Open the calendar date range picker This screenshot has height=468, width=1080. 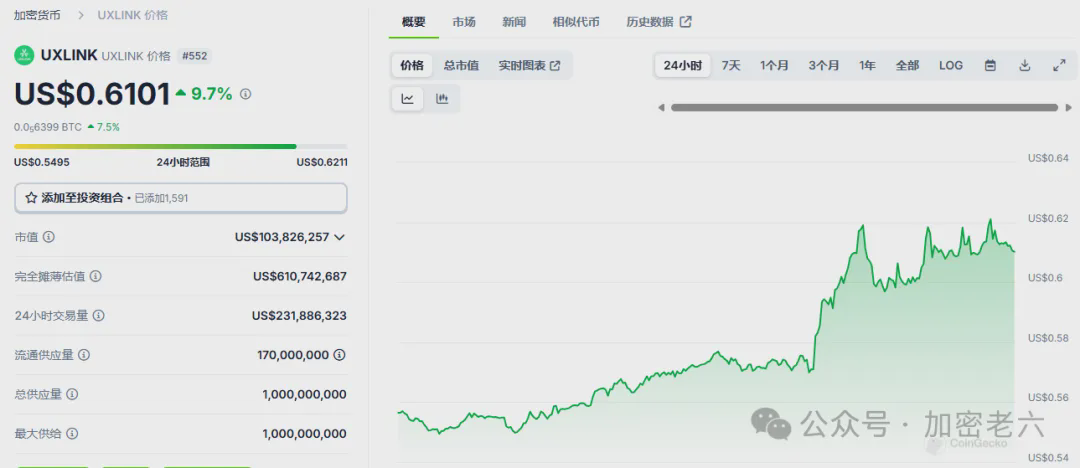(990, 65)
